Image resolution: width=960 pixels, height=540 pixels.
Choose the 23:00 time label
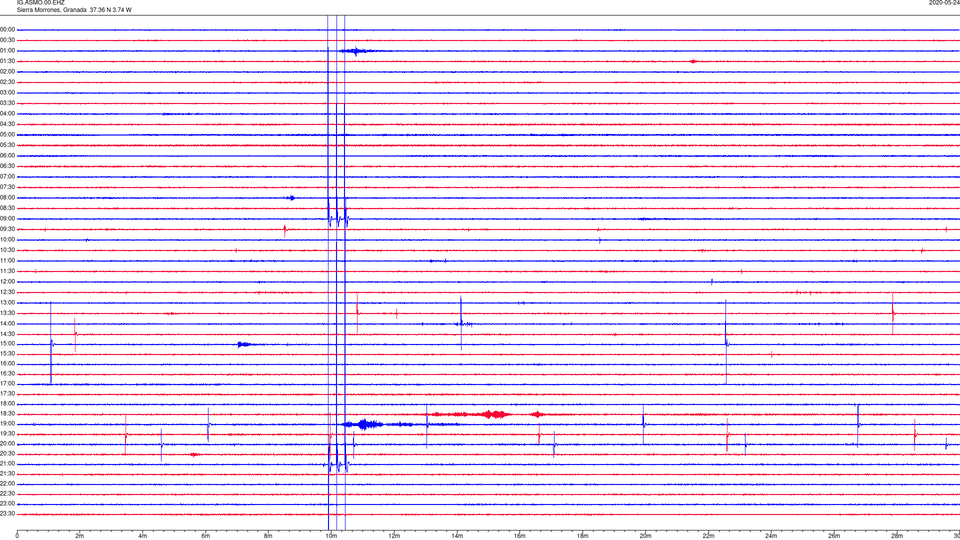(x=7, y=504)
